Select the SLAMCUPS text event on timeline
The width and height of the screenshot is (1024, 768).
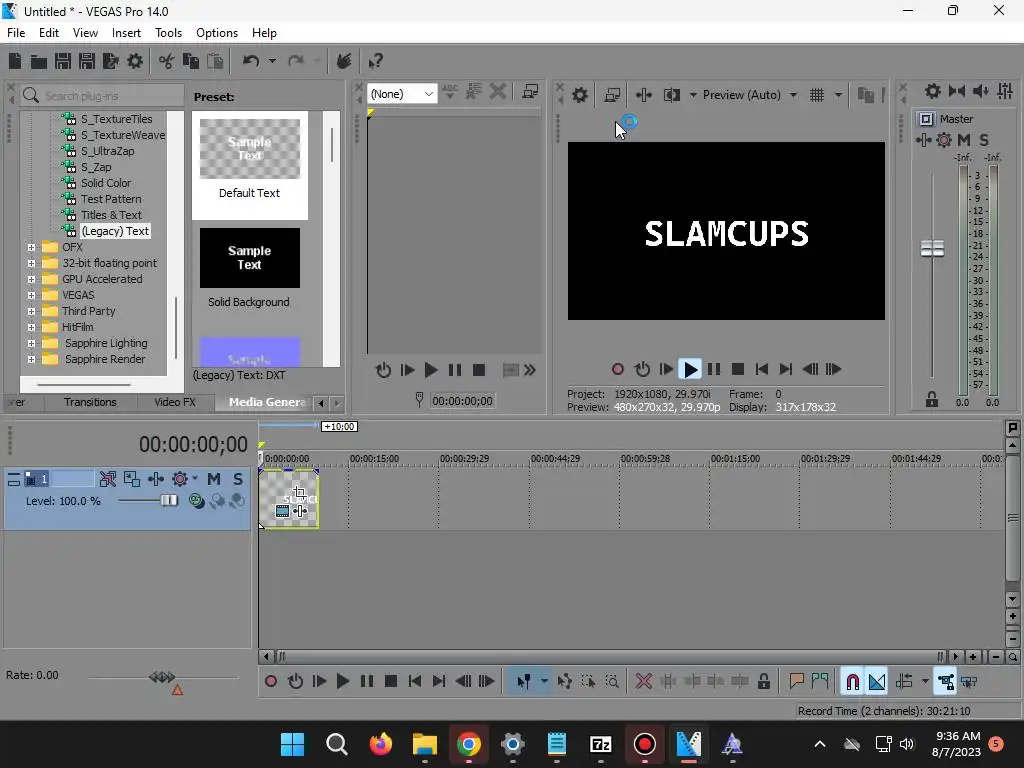(289, 499)
